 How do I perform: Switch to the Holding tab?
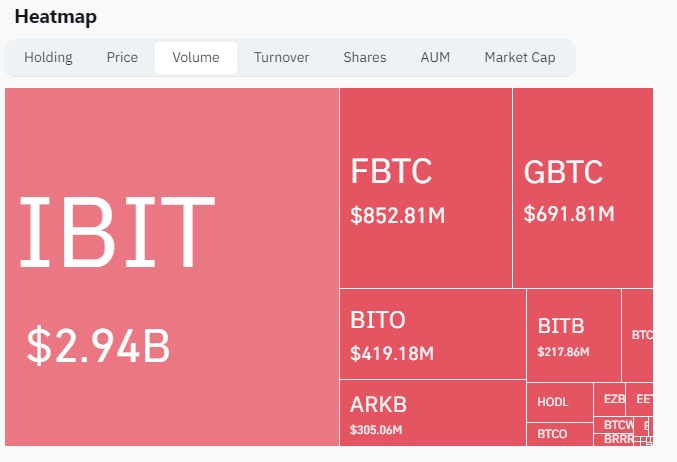tap(48, 58)
